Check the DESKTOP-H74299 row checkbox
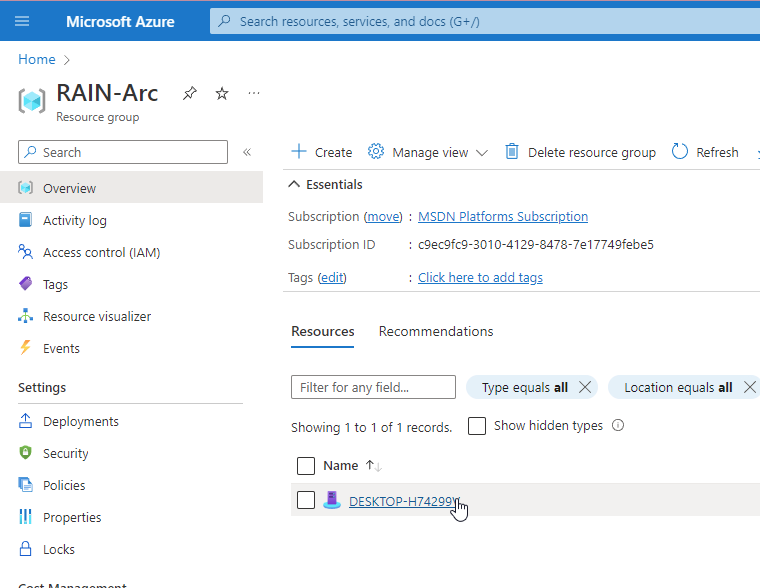The image size is (760, 588). click(x=306, y=500)
